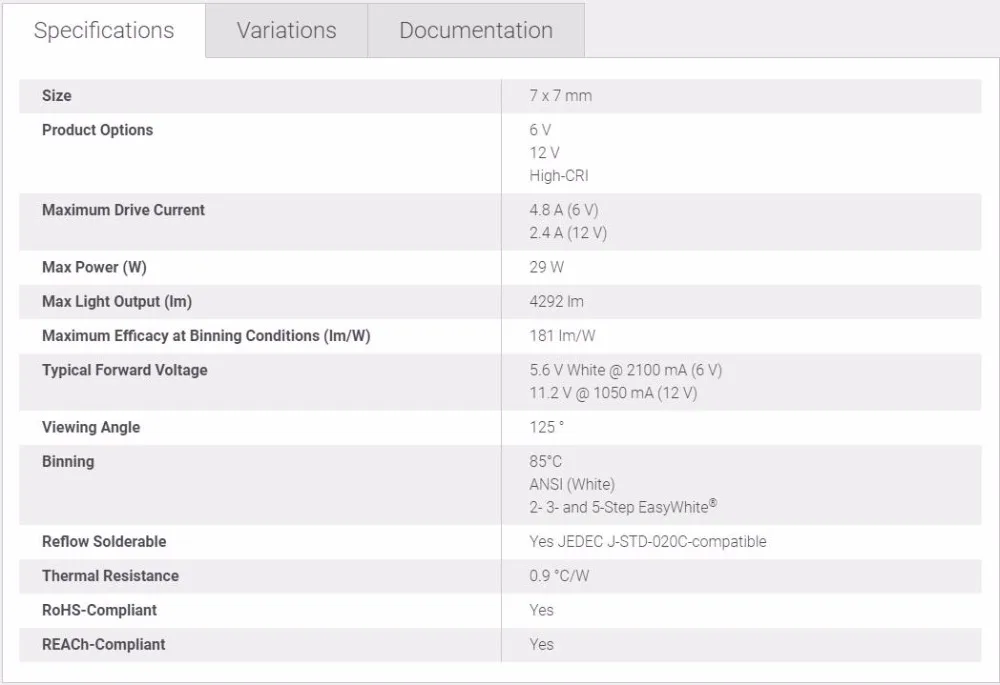Viewport: 1000px width, 685px height.
Task: Click the '4292 lm' value
Action: point(556,302)
